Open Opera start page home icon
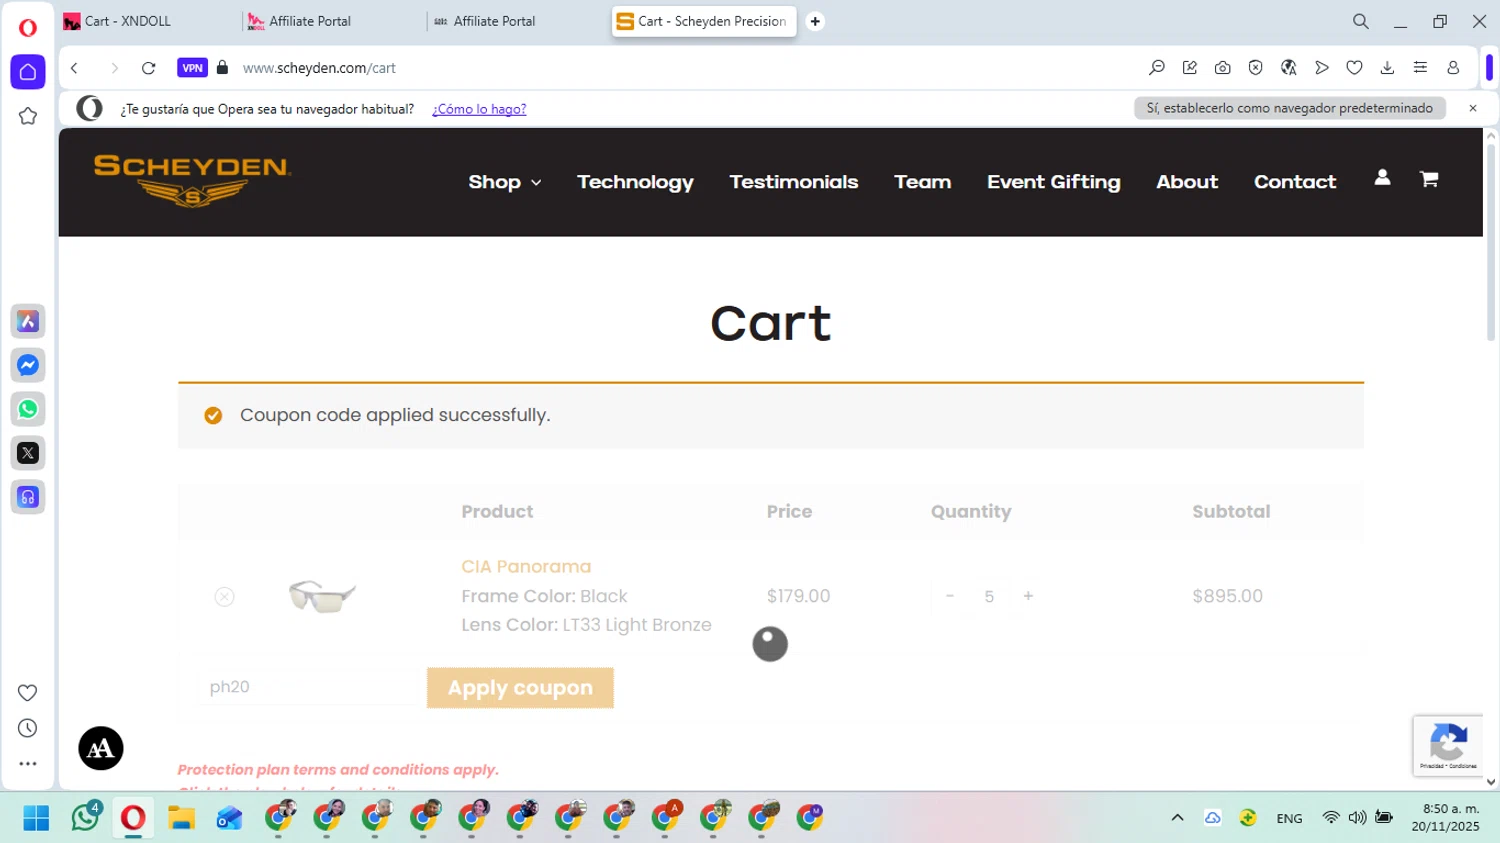This screenshot has height=843, width=1500. click(x=28, y=72)
